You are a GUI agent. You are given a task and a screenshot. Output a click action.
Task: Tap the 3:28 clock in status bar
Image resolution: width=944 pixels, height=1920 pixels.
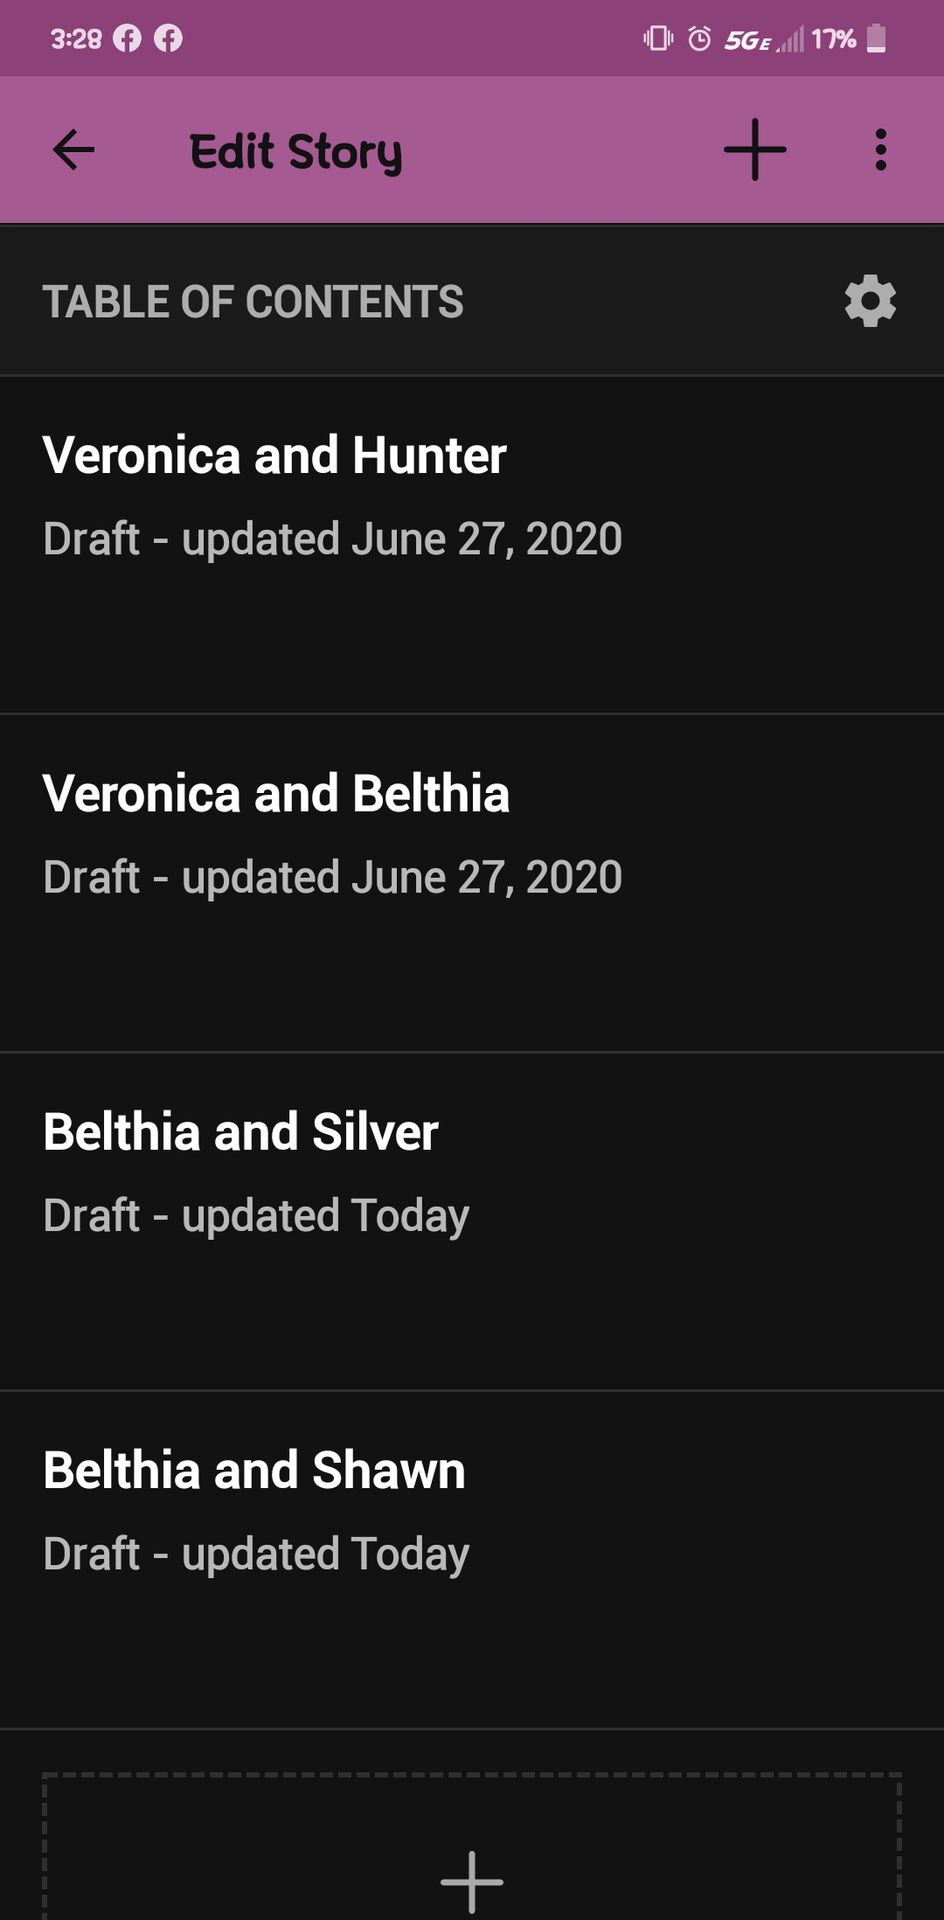click(76, 39)
